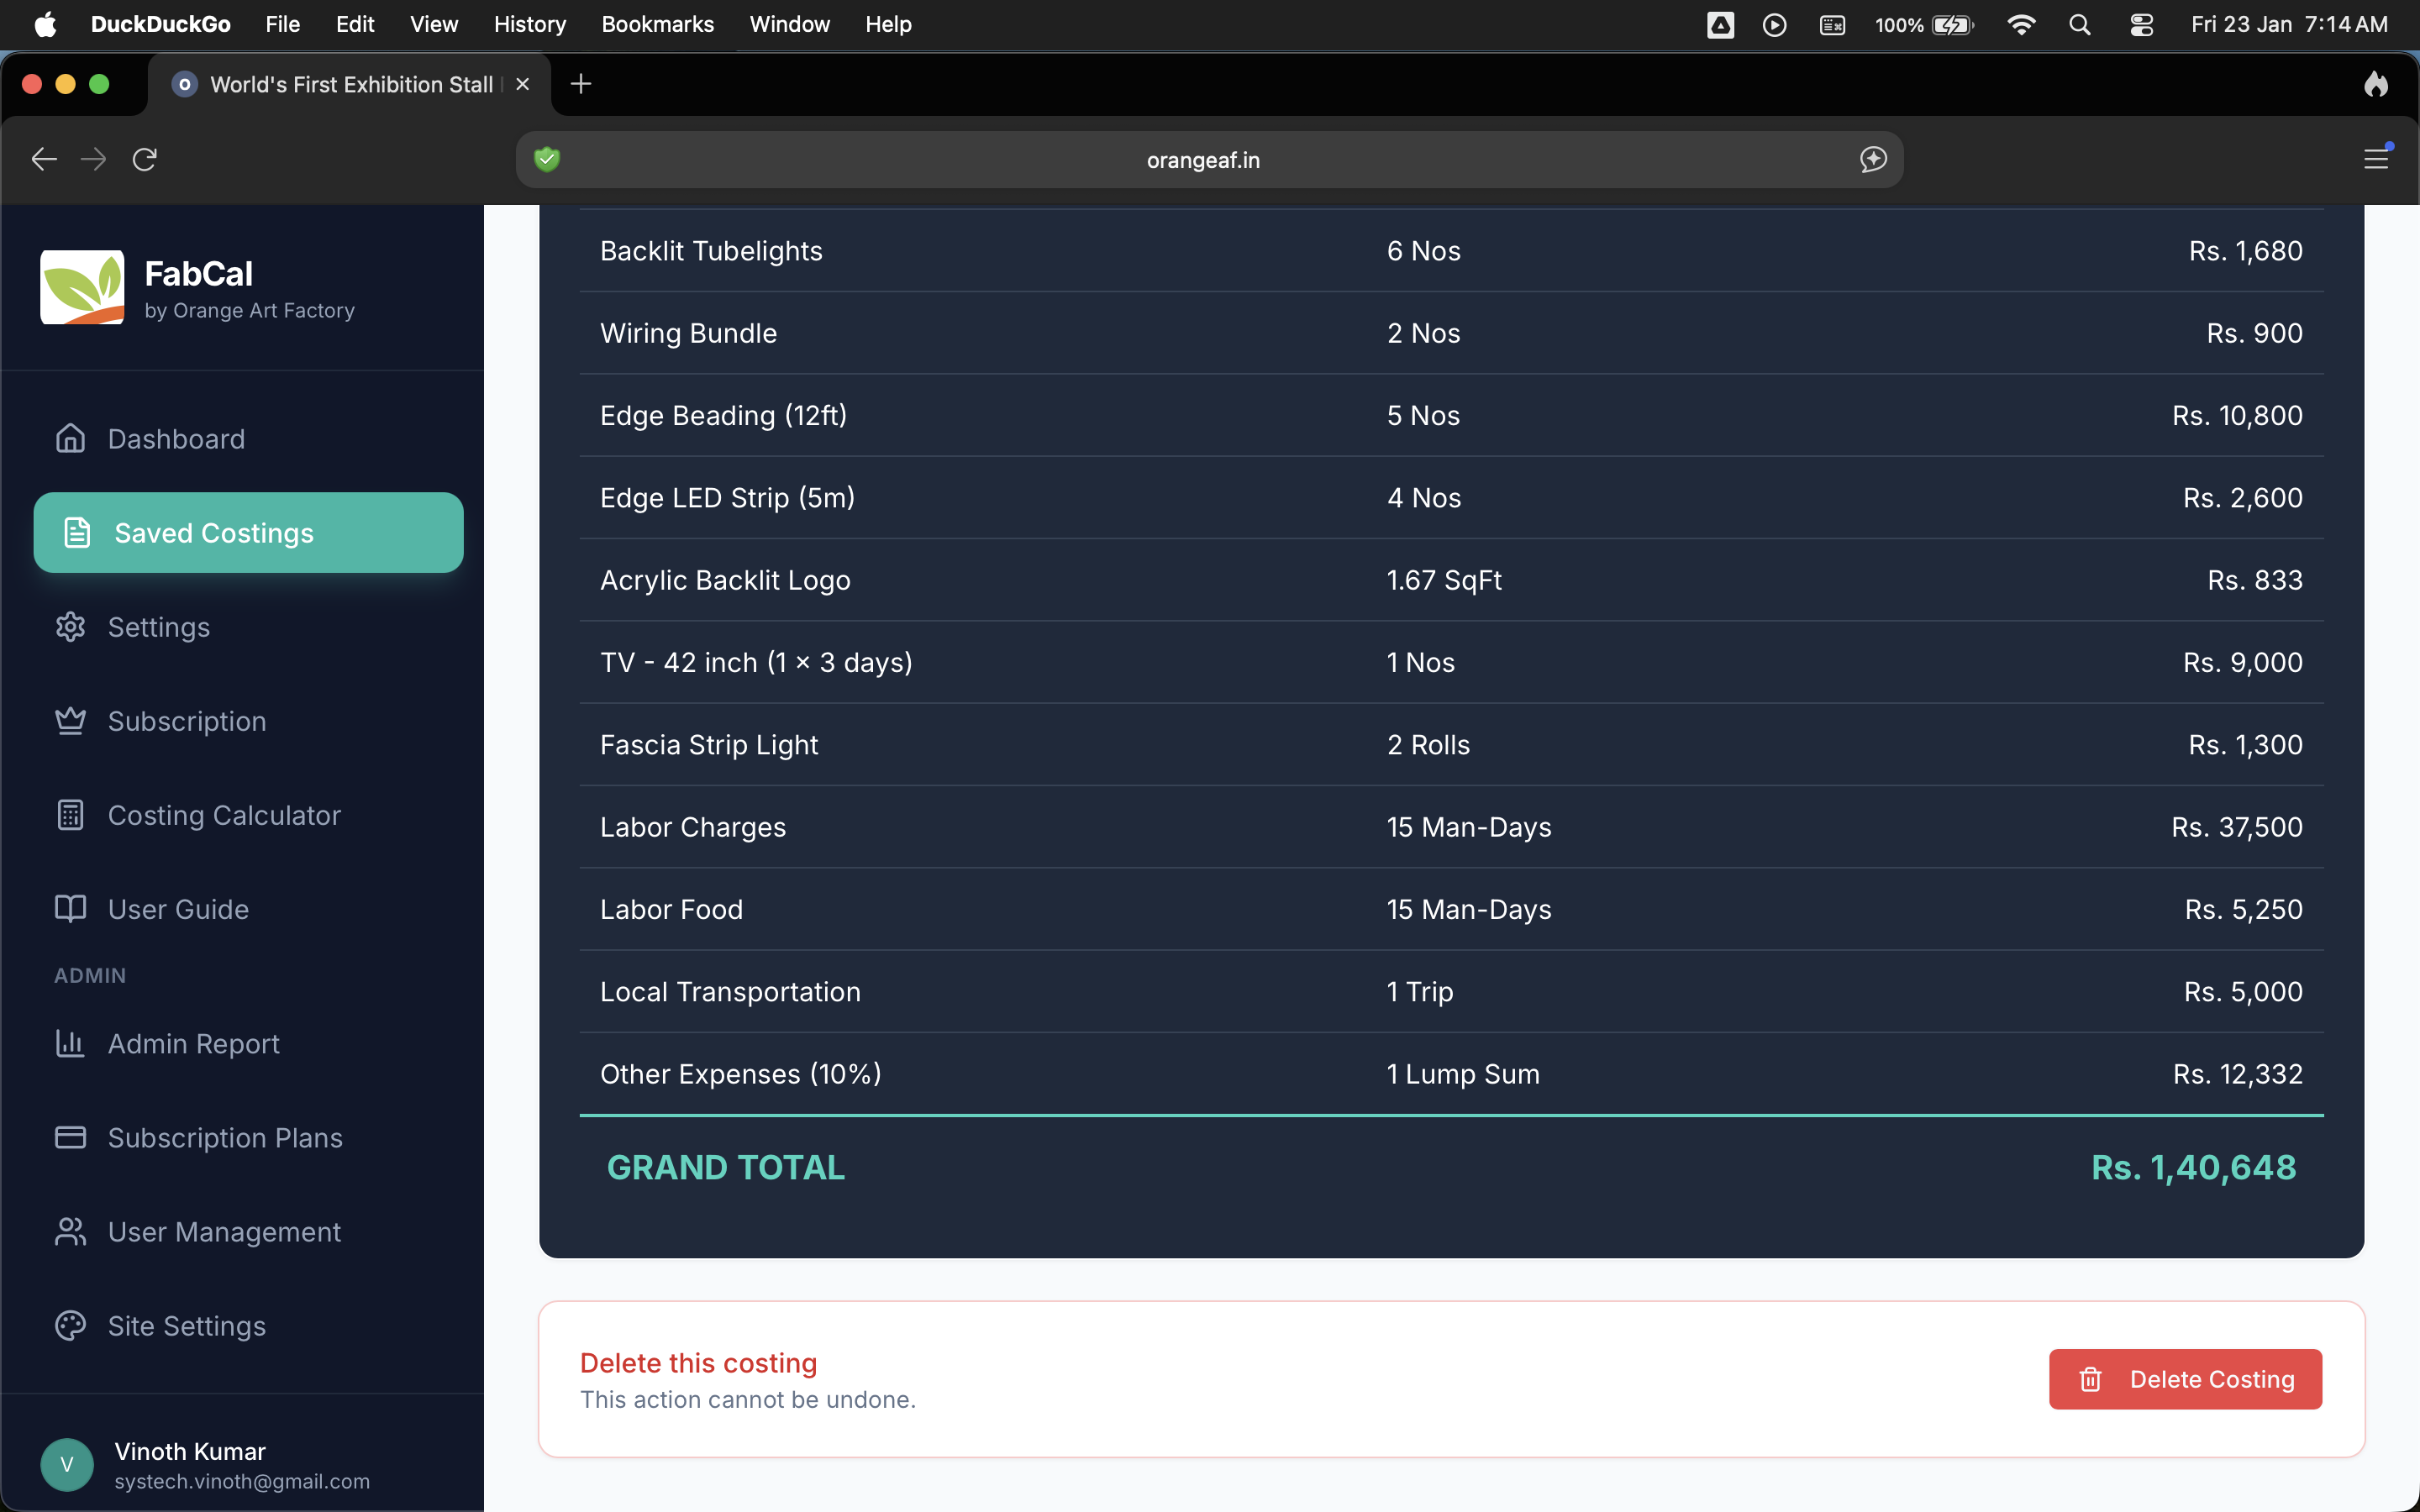Click the User Management people icon
The image size is (2420, 1512).
(70, 1231)
